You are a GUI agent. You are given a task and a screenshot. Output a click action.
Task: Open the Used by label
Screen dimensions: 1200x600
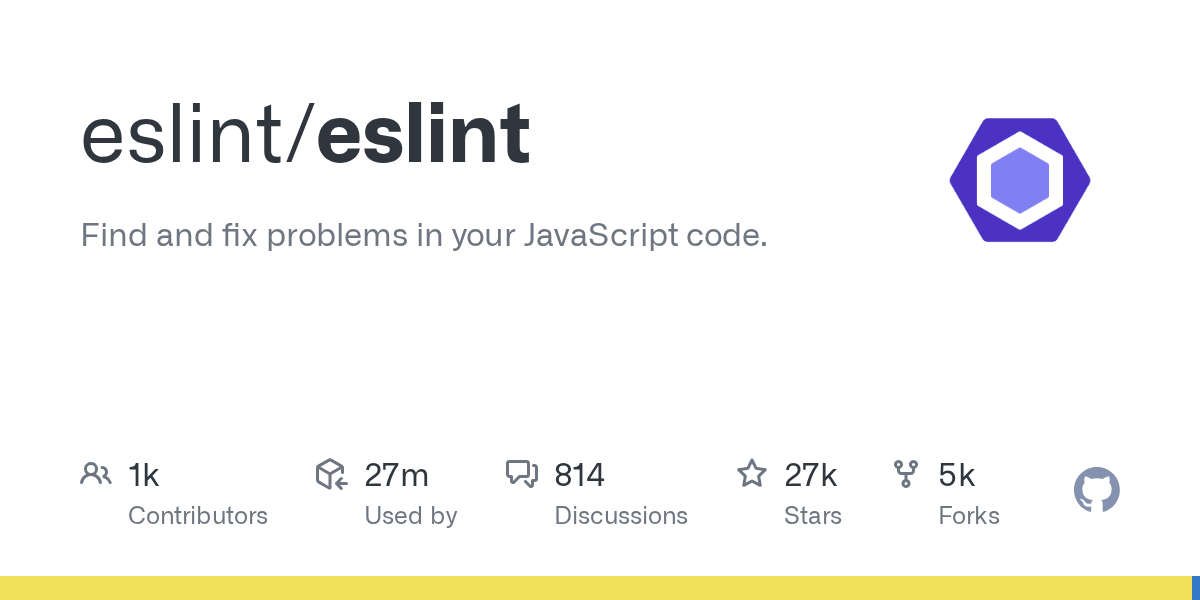pos(410,516)
